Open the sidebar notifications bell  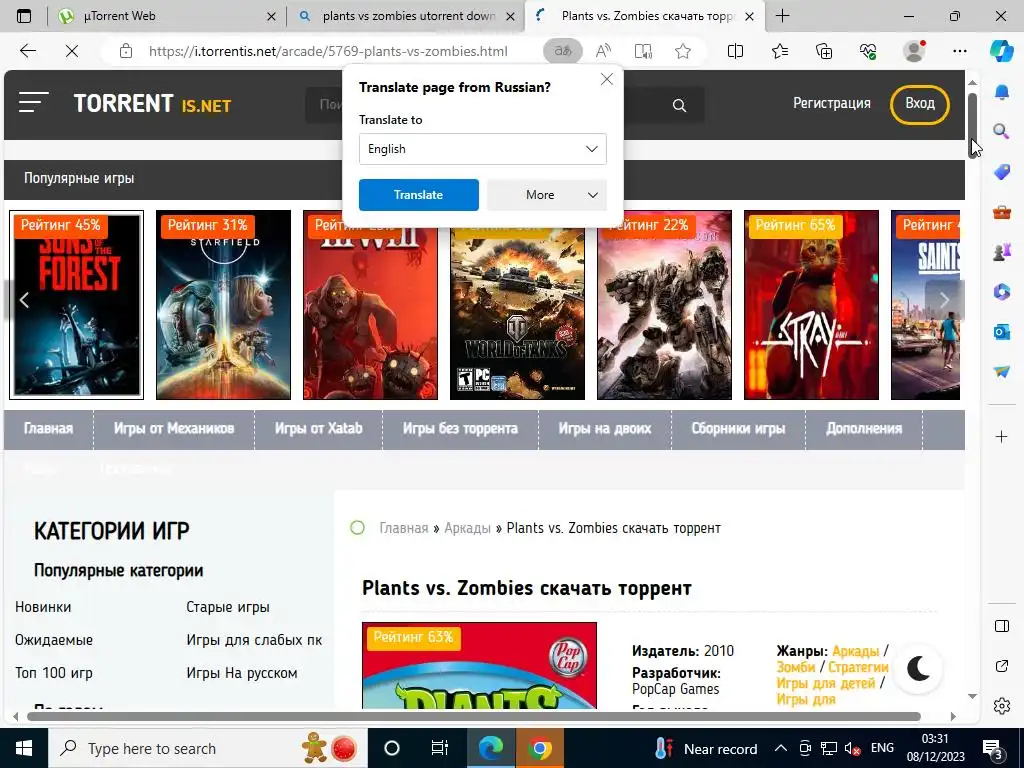pos(1002,92)
